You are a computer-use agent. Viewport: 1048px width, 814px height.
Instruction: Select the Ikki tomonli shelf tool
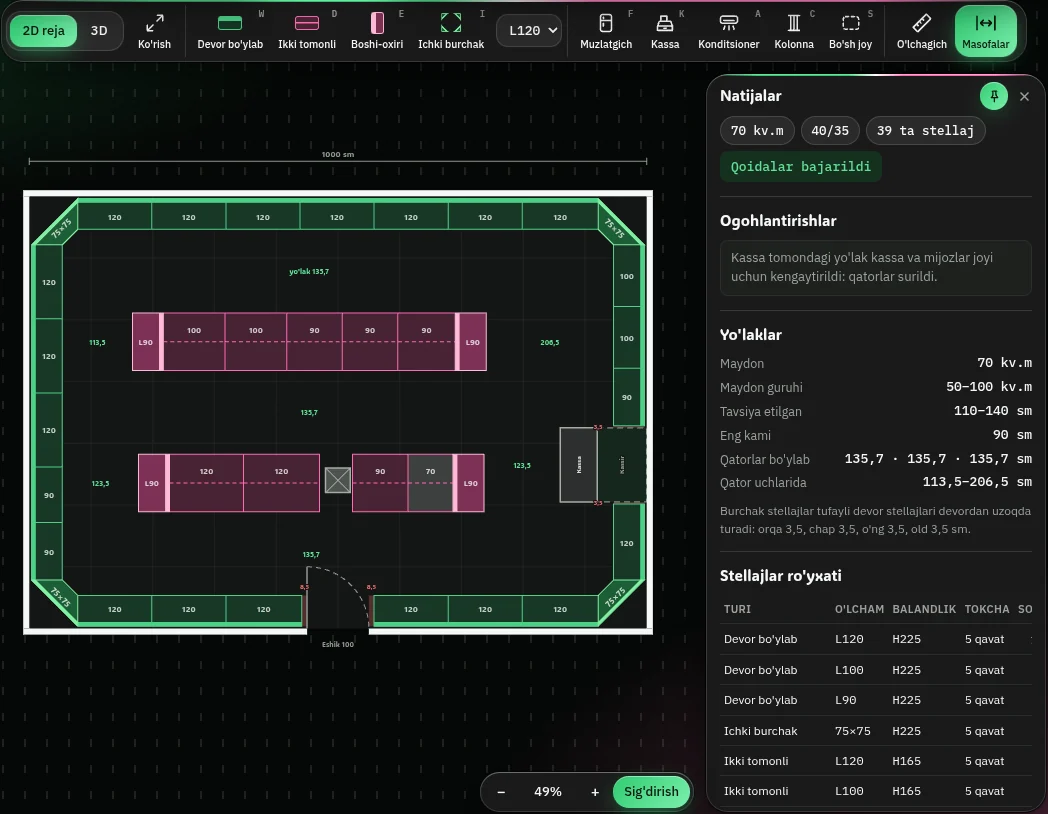[307, 31]
